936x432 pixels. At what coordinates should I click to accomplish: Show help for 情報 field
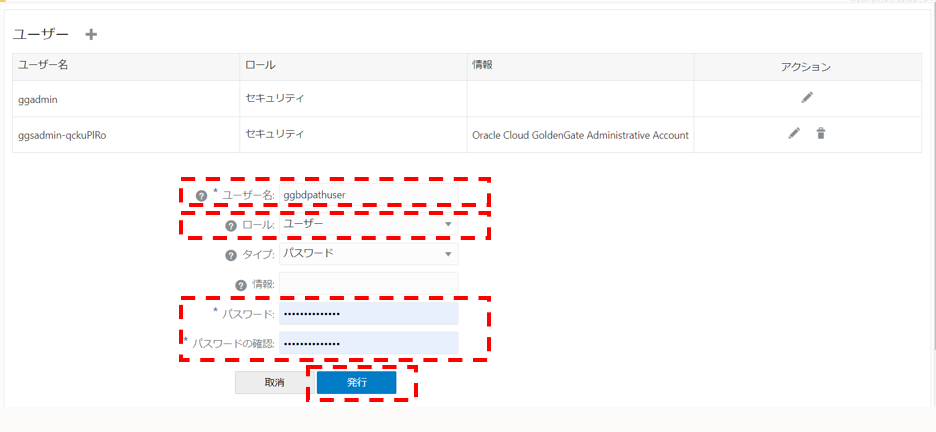(241, 285)
